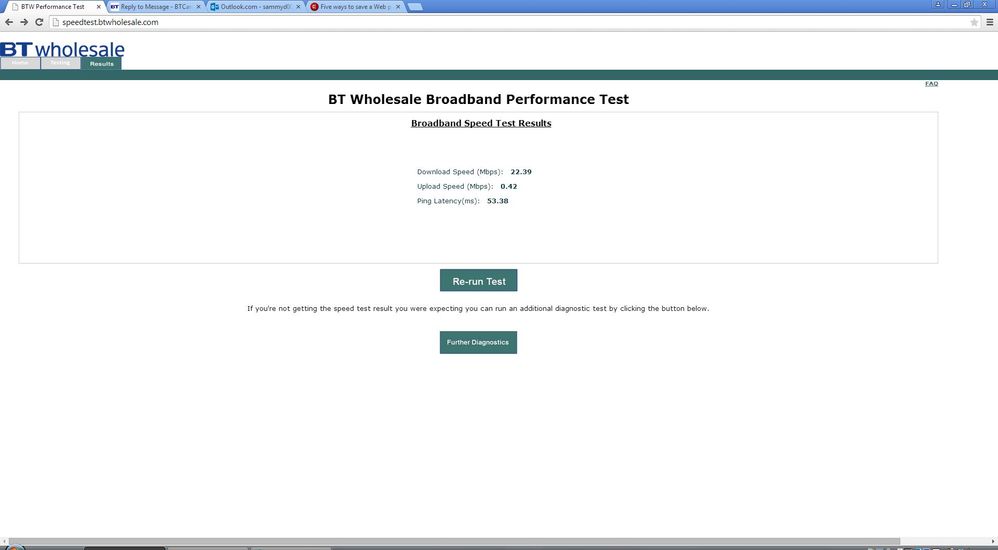
Task: Click the ping latency value 53.38
Action: (498, 201)
